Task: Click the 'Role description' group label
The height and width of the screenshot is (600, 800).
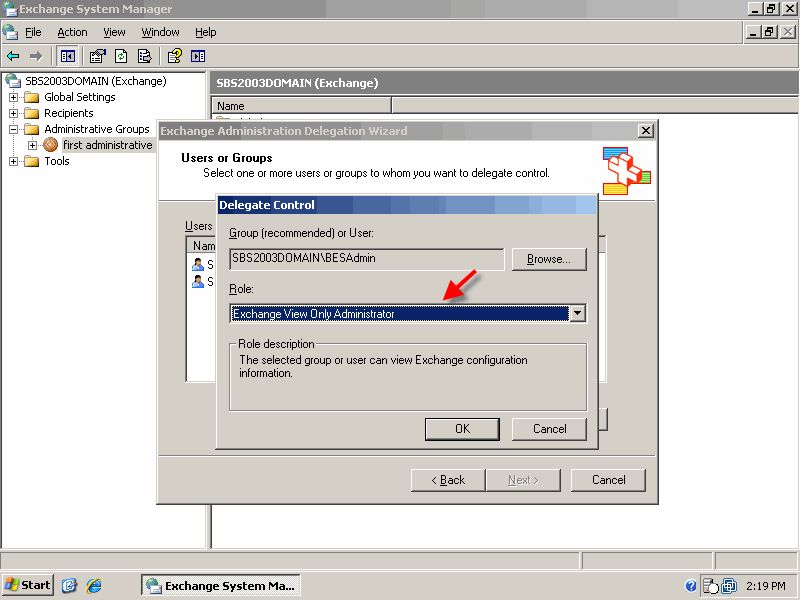Action: [x=276, y=344]
